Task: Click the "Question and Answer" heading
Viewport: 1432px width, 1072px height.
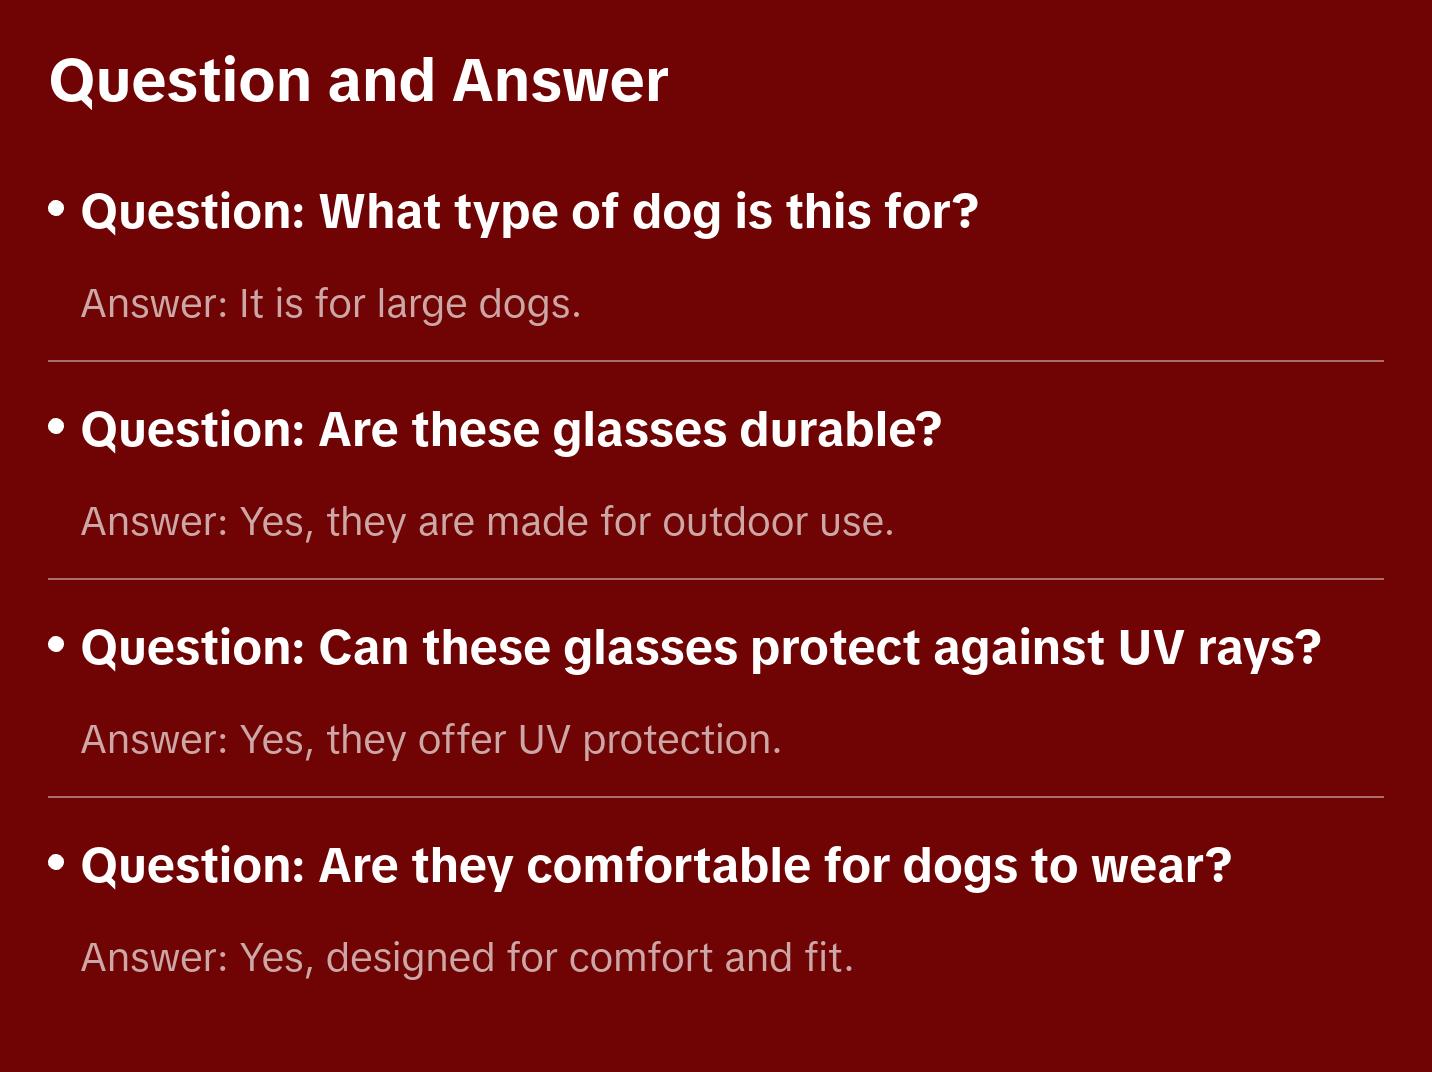Action: point(358,81)
